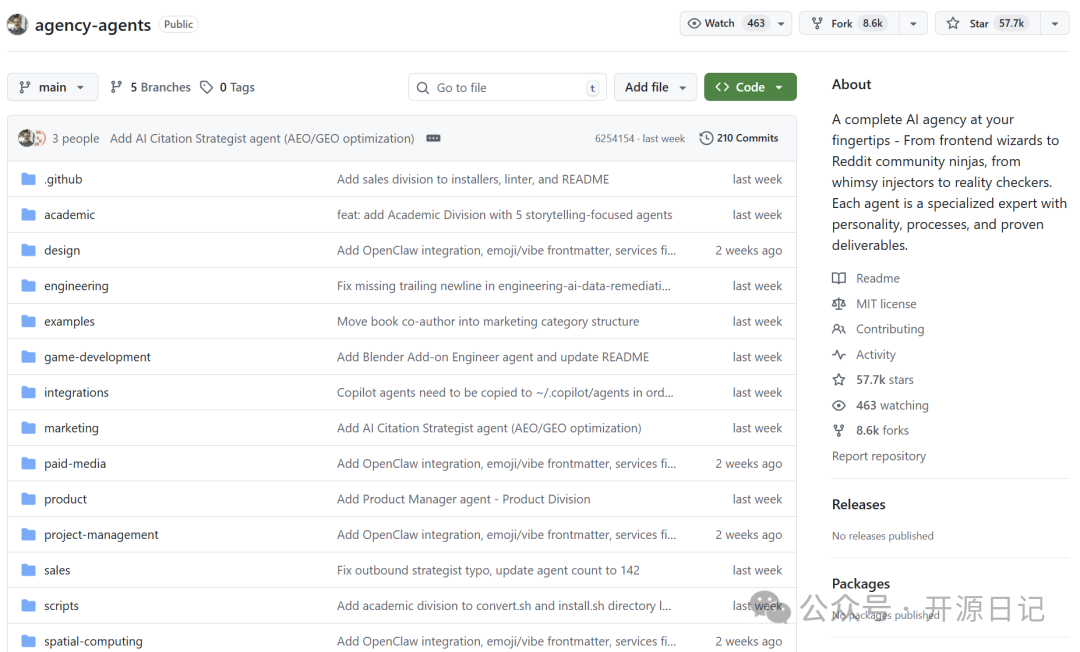The height and width of the screenshot is (652, 1080).
Task: Open the commit history via the clock icon
Action: (x=706, y=137)
